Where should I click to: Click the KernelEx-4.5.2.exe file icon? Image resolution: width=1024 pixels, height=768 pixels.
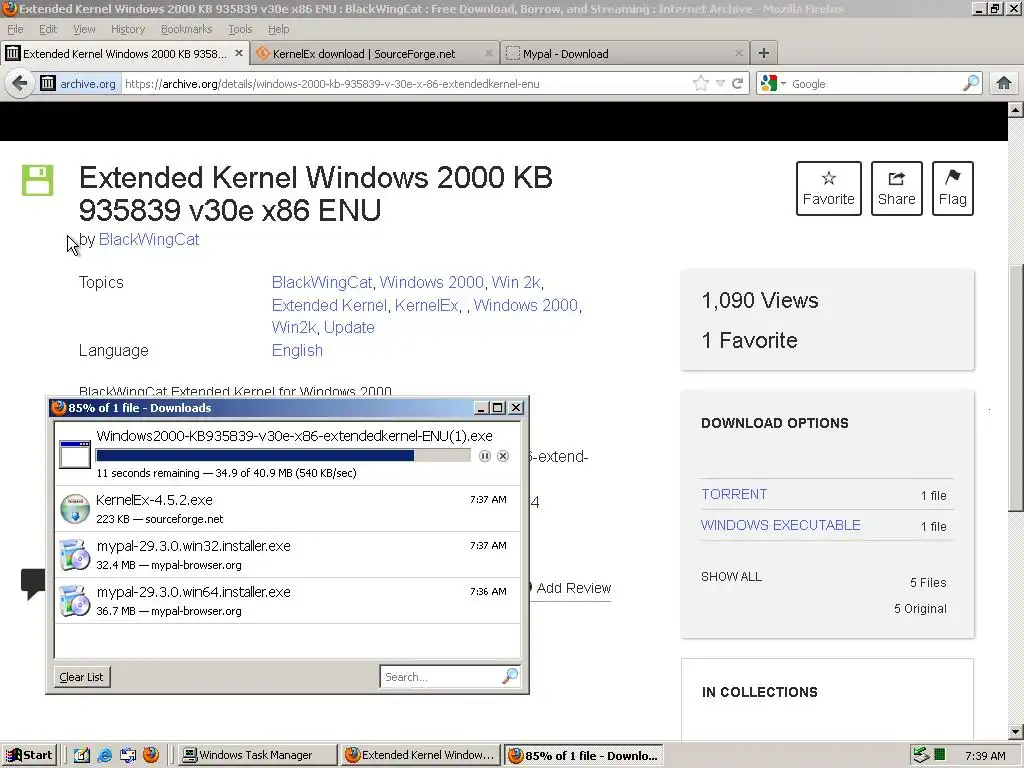pos(75,509)
